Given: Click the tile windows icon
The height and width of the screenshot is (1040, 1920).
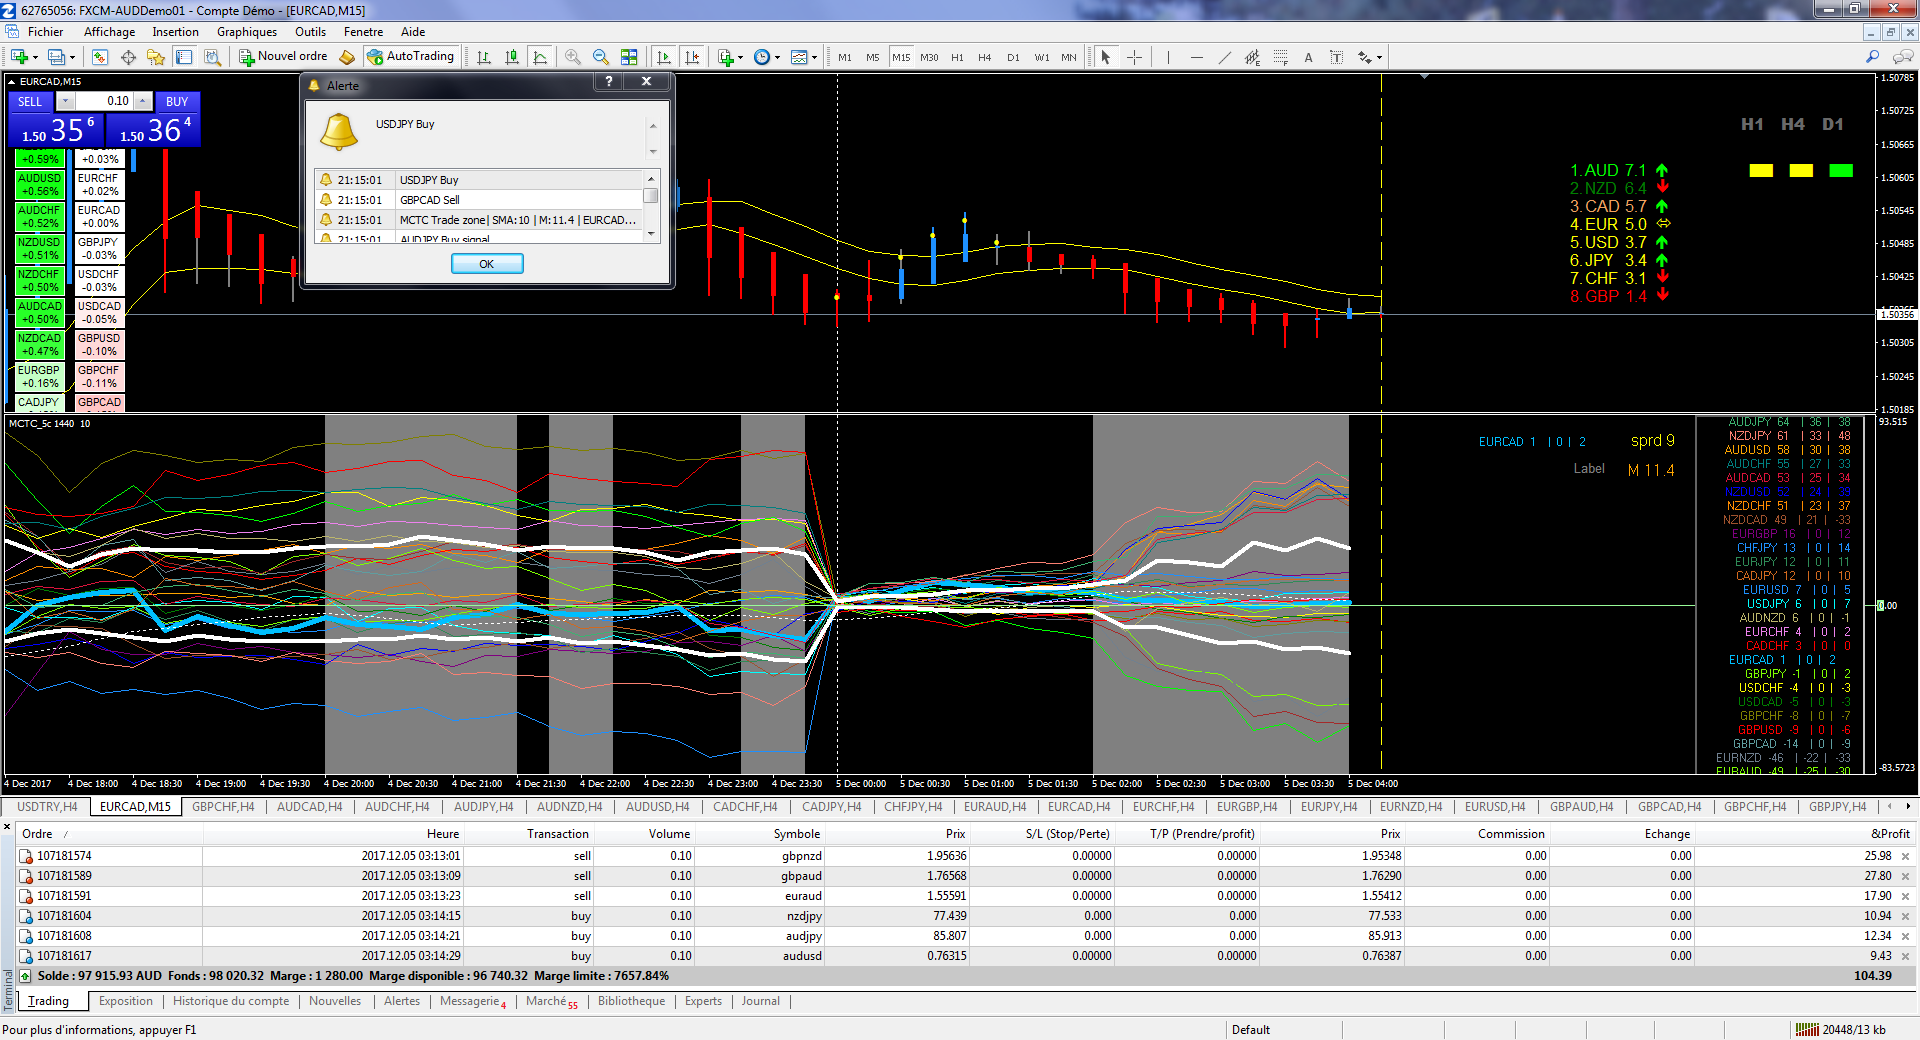Looking at the screenshot, I should [x=629, y=57].
